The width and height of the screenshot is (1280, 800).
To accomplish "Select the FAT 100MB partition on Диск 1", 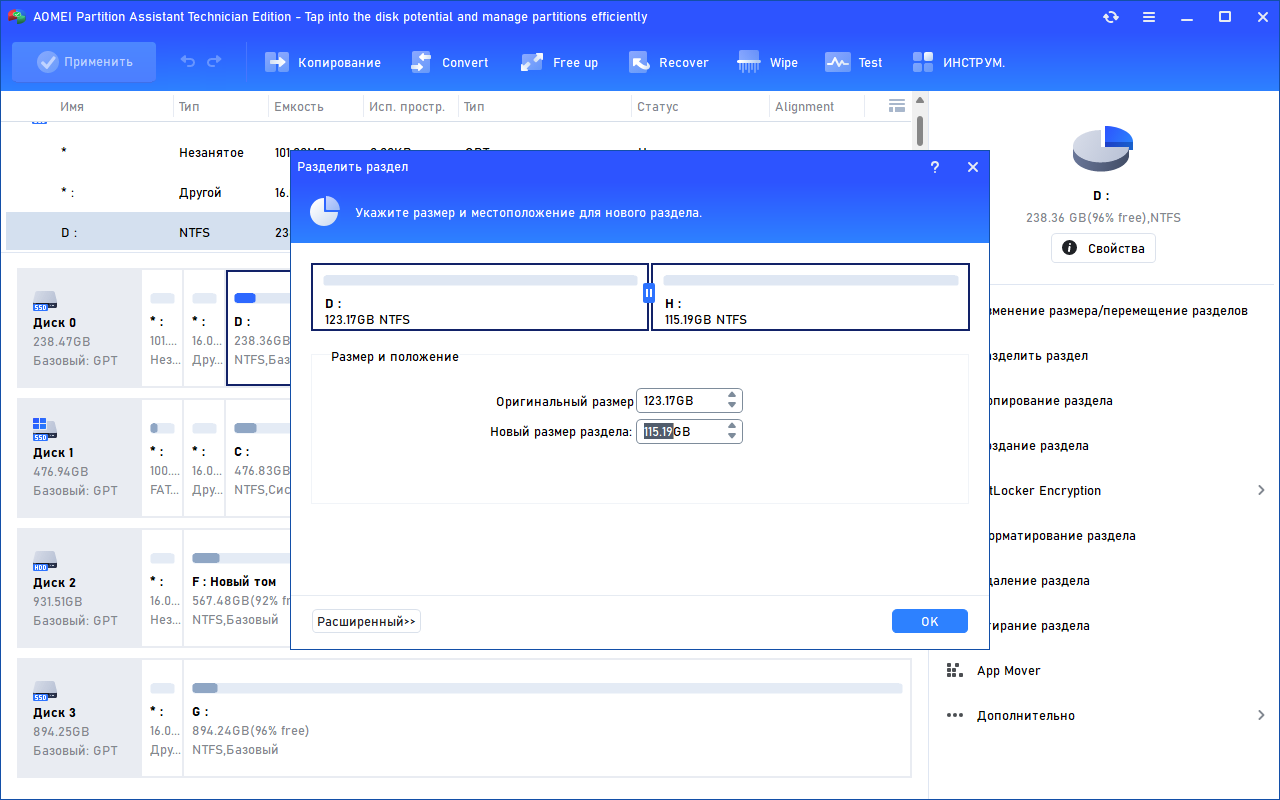I will tap(162, 456).
